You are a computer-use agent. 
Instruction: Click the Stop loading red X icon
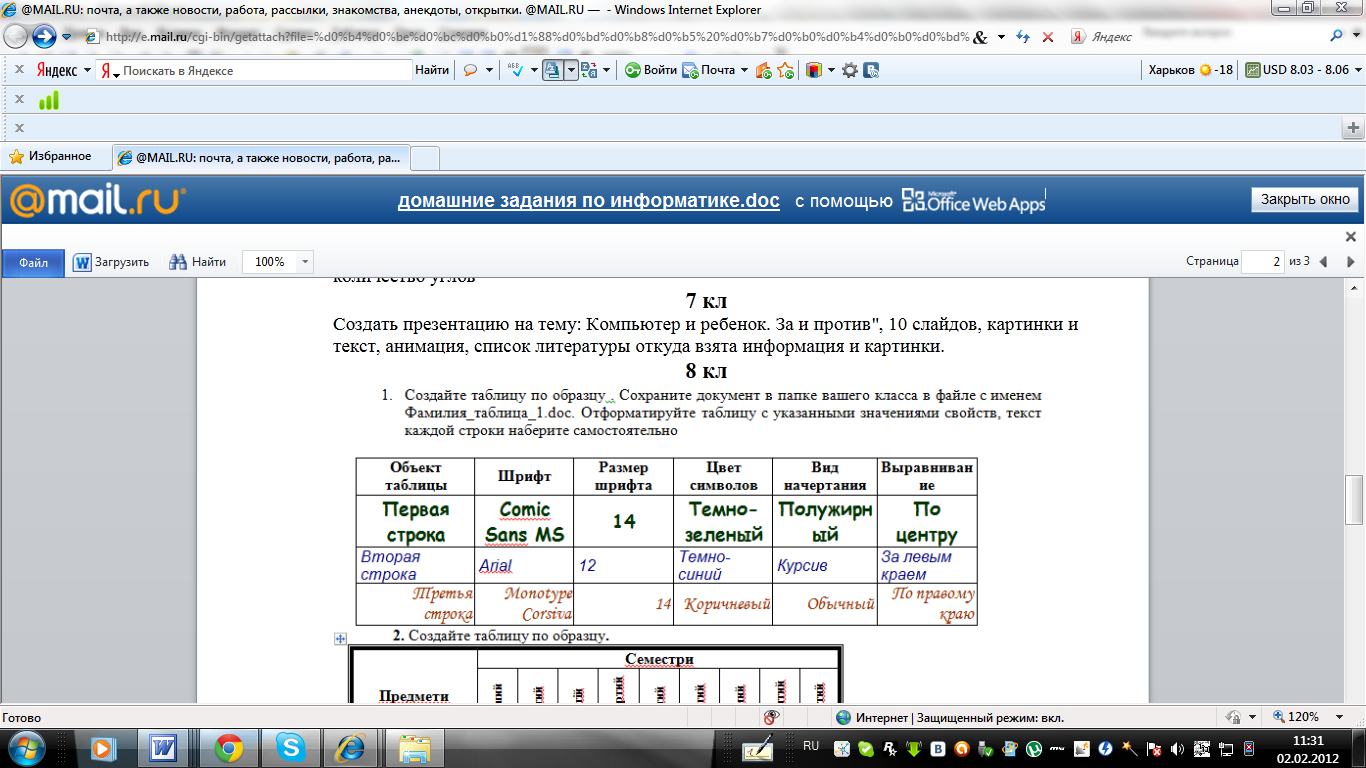point(1047,36)
